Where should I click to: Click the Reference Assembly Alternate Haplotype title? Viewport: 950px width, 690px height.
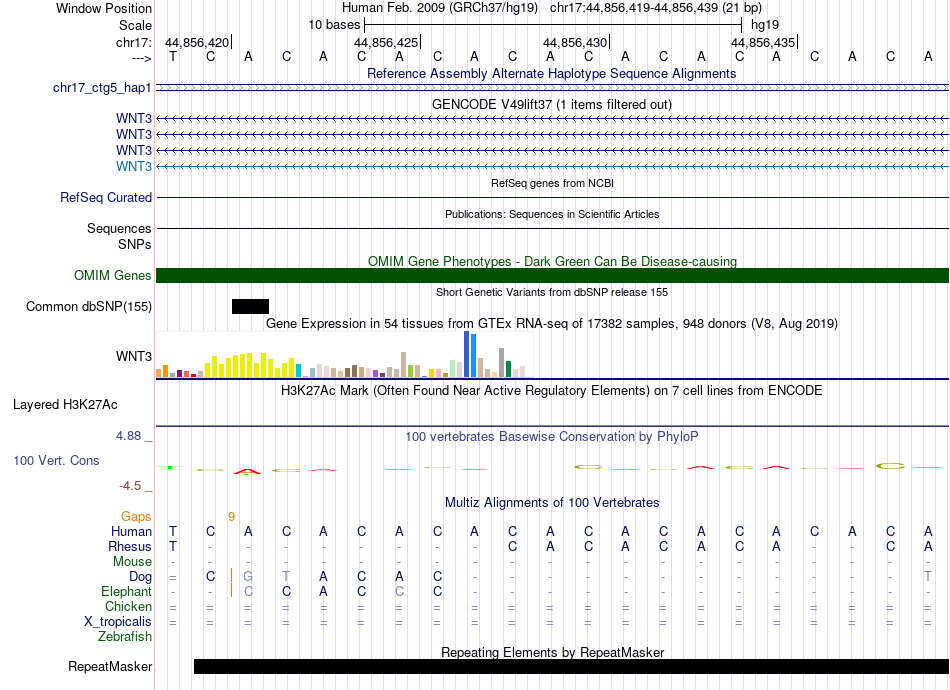tap(552, 73)
